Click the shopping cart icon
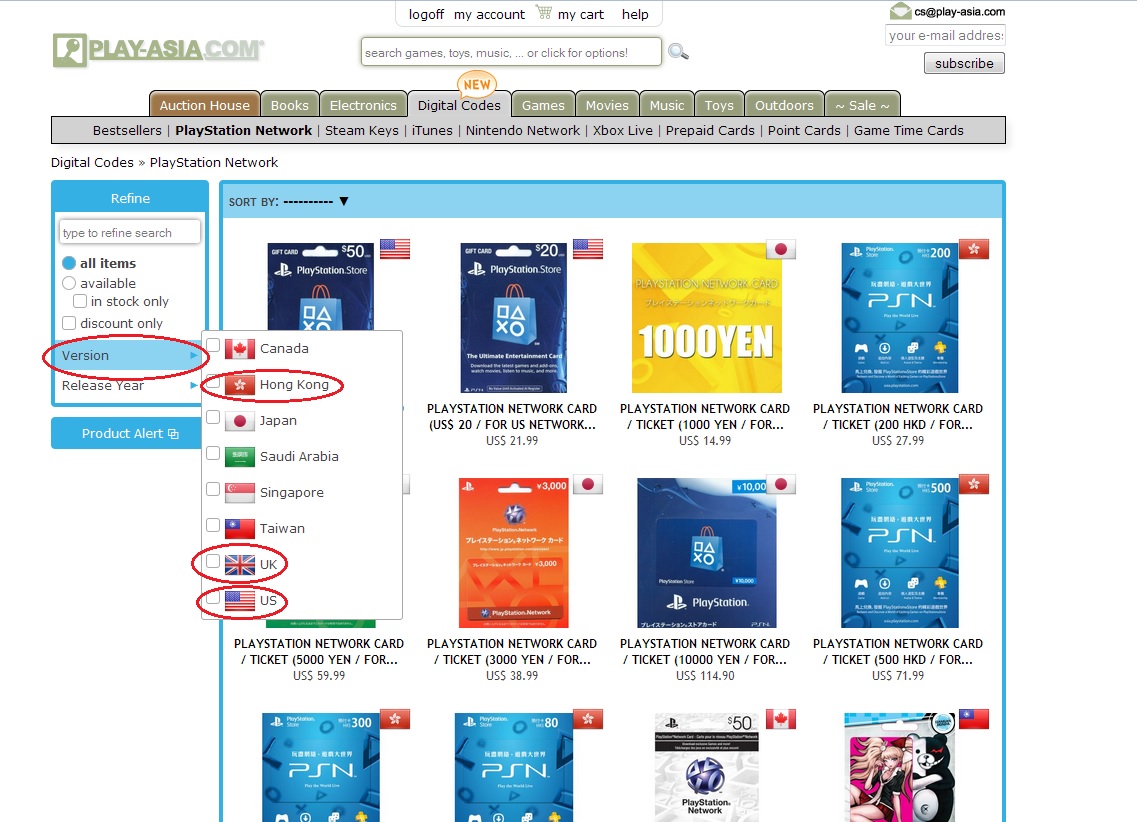 544,13
